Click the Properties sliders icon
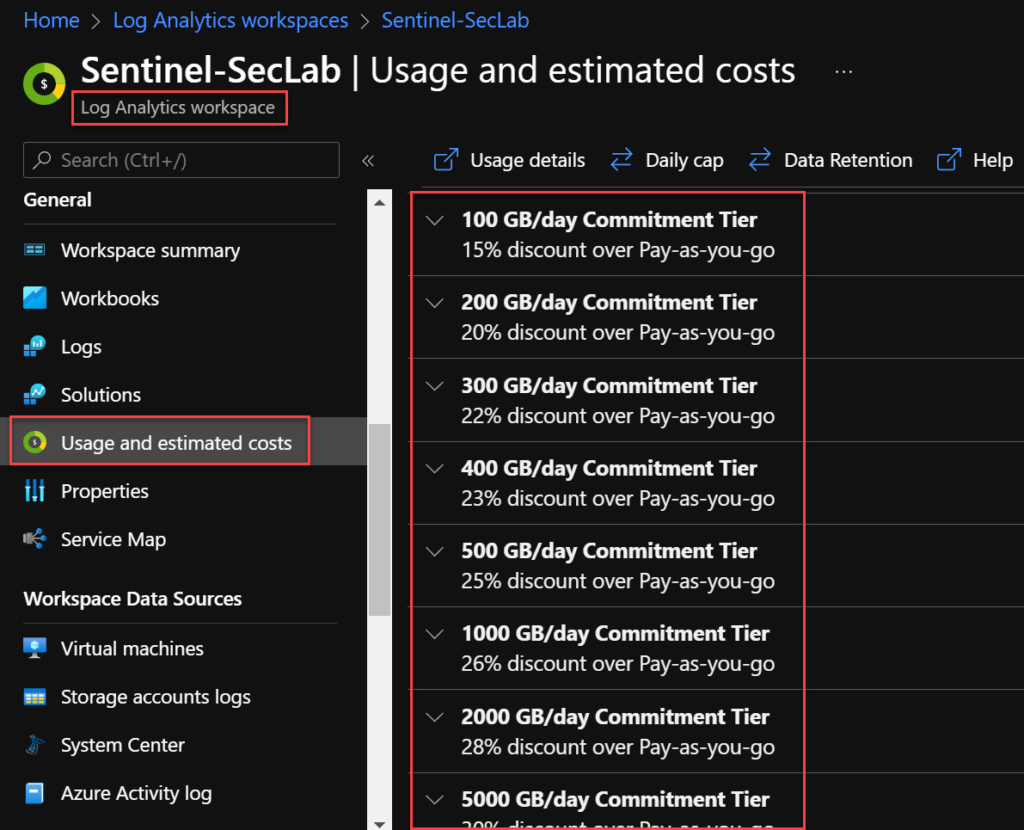Viewport: 1024px width, 830px height. (35, 490)
